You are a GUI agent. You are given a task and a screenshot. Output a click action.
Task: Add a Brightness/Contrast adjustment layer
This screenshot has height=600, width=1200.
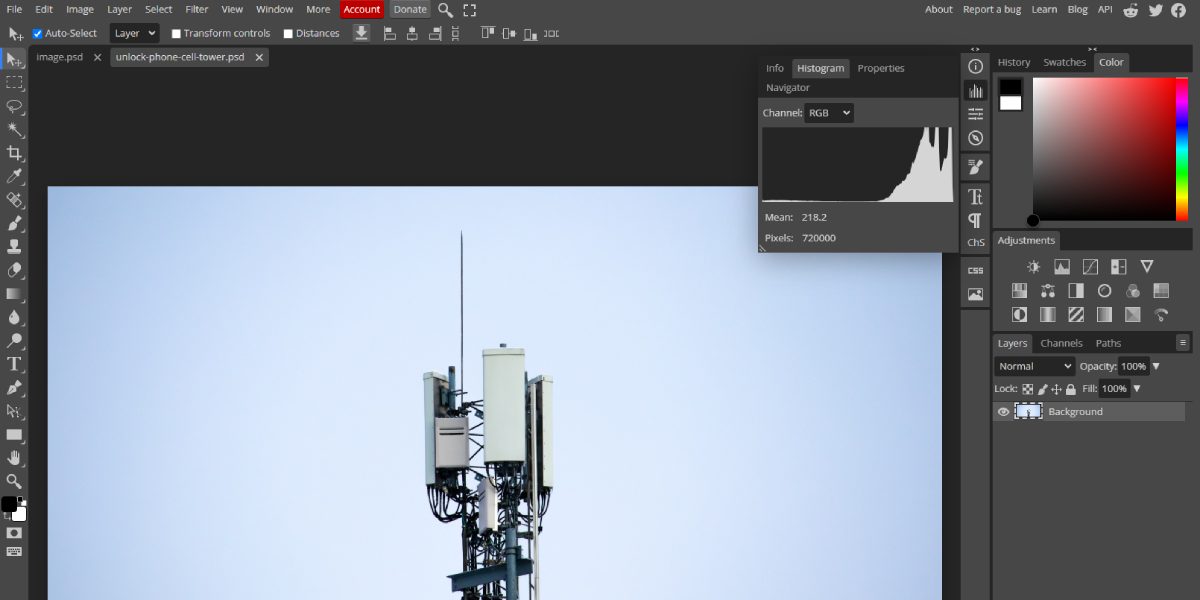(x=1033, y=266)
